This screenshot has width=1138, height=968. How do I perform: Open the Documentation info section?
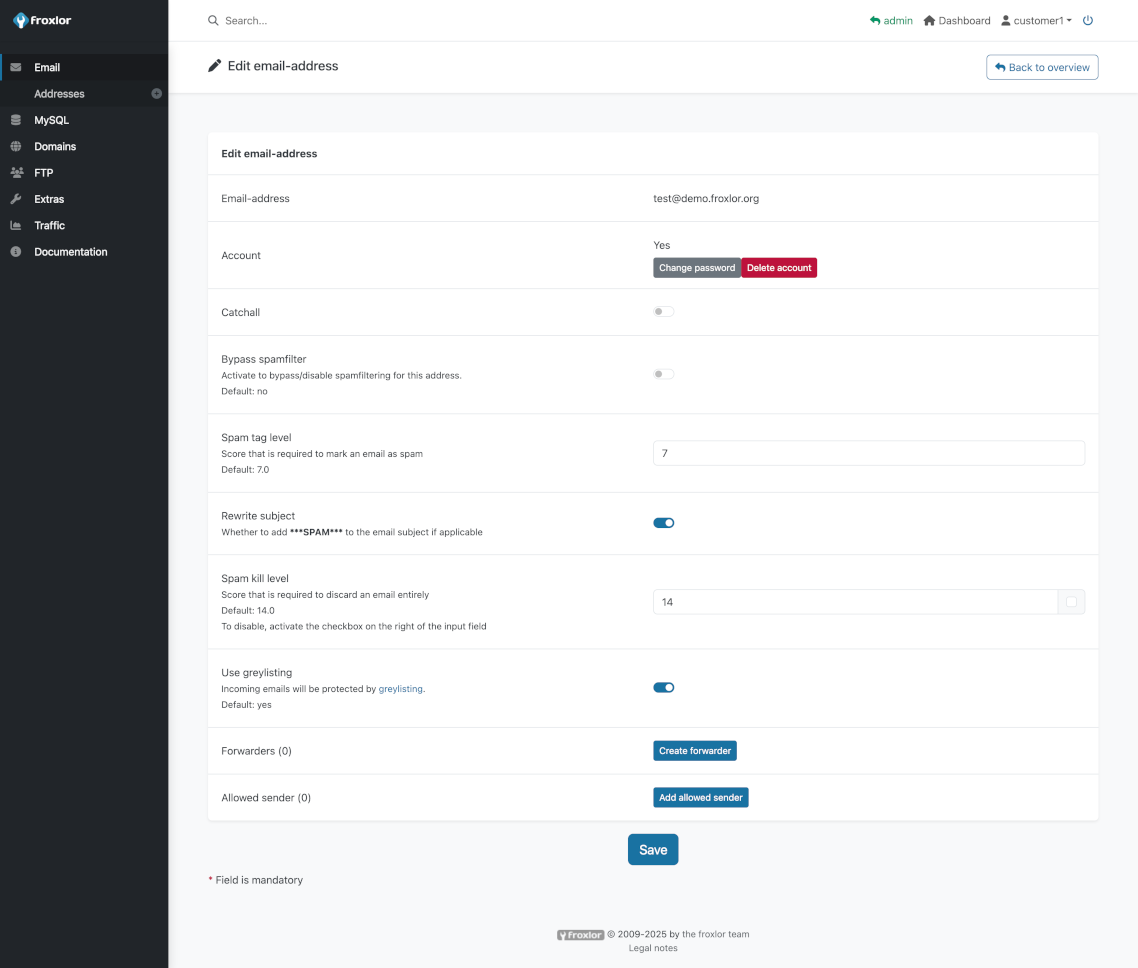[16, 251]
